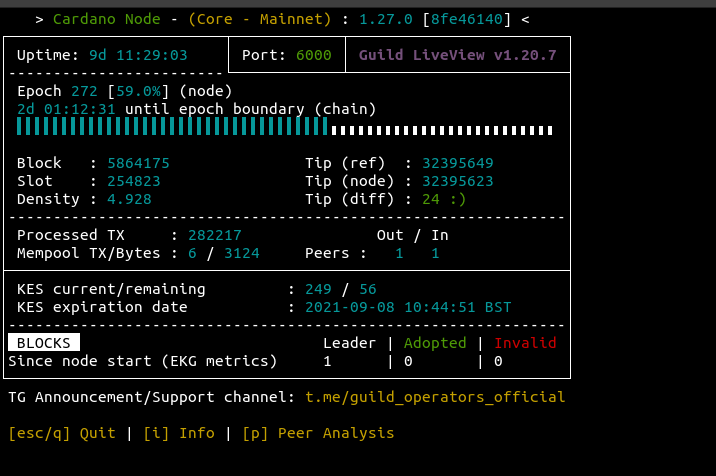
Task: Click the Leader column header
Action: pos(349,343)
